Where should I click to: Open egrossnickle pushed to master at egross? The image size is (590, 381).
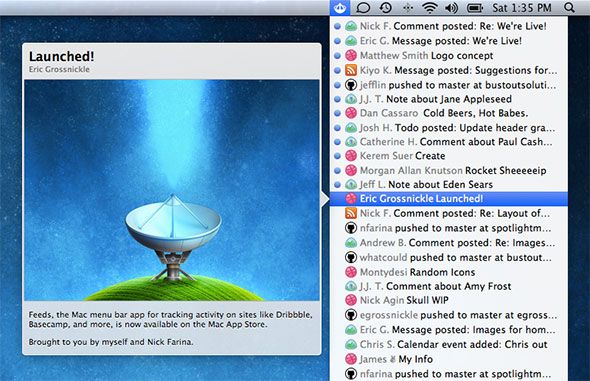tap(449, 315)
